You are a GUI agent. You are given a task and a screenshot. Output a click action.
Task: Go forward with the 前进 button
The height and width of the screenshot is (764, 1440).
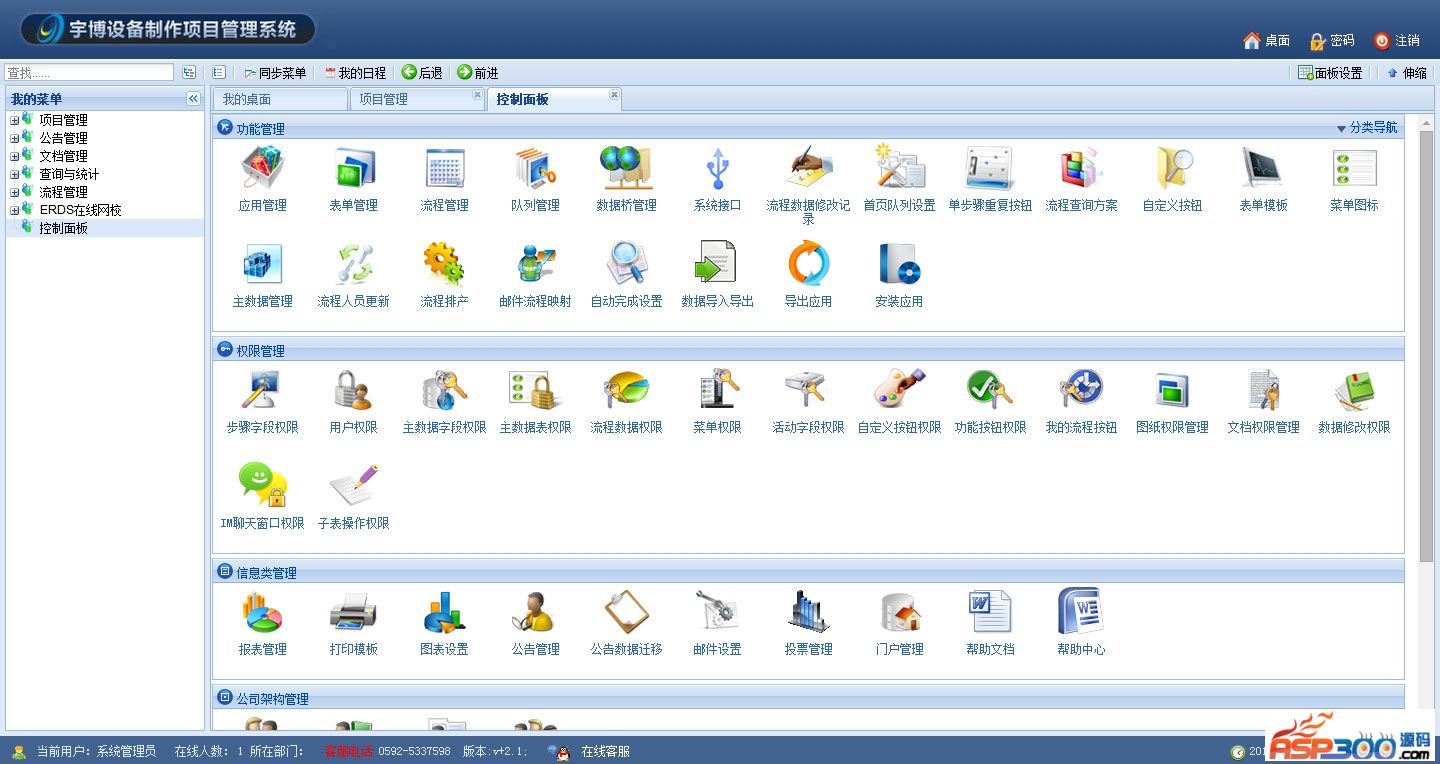[478, 73]
